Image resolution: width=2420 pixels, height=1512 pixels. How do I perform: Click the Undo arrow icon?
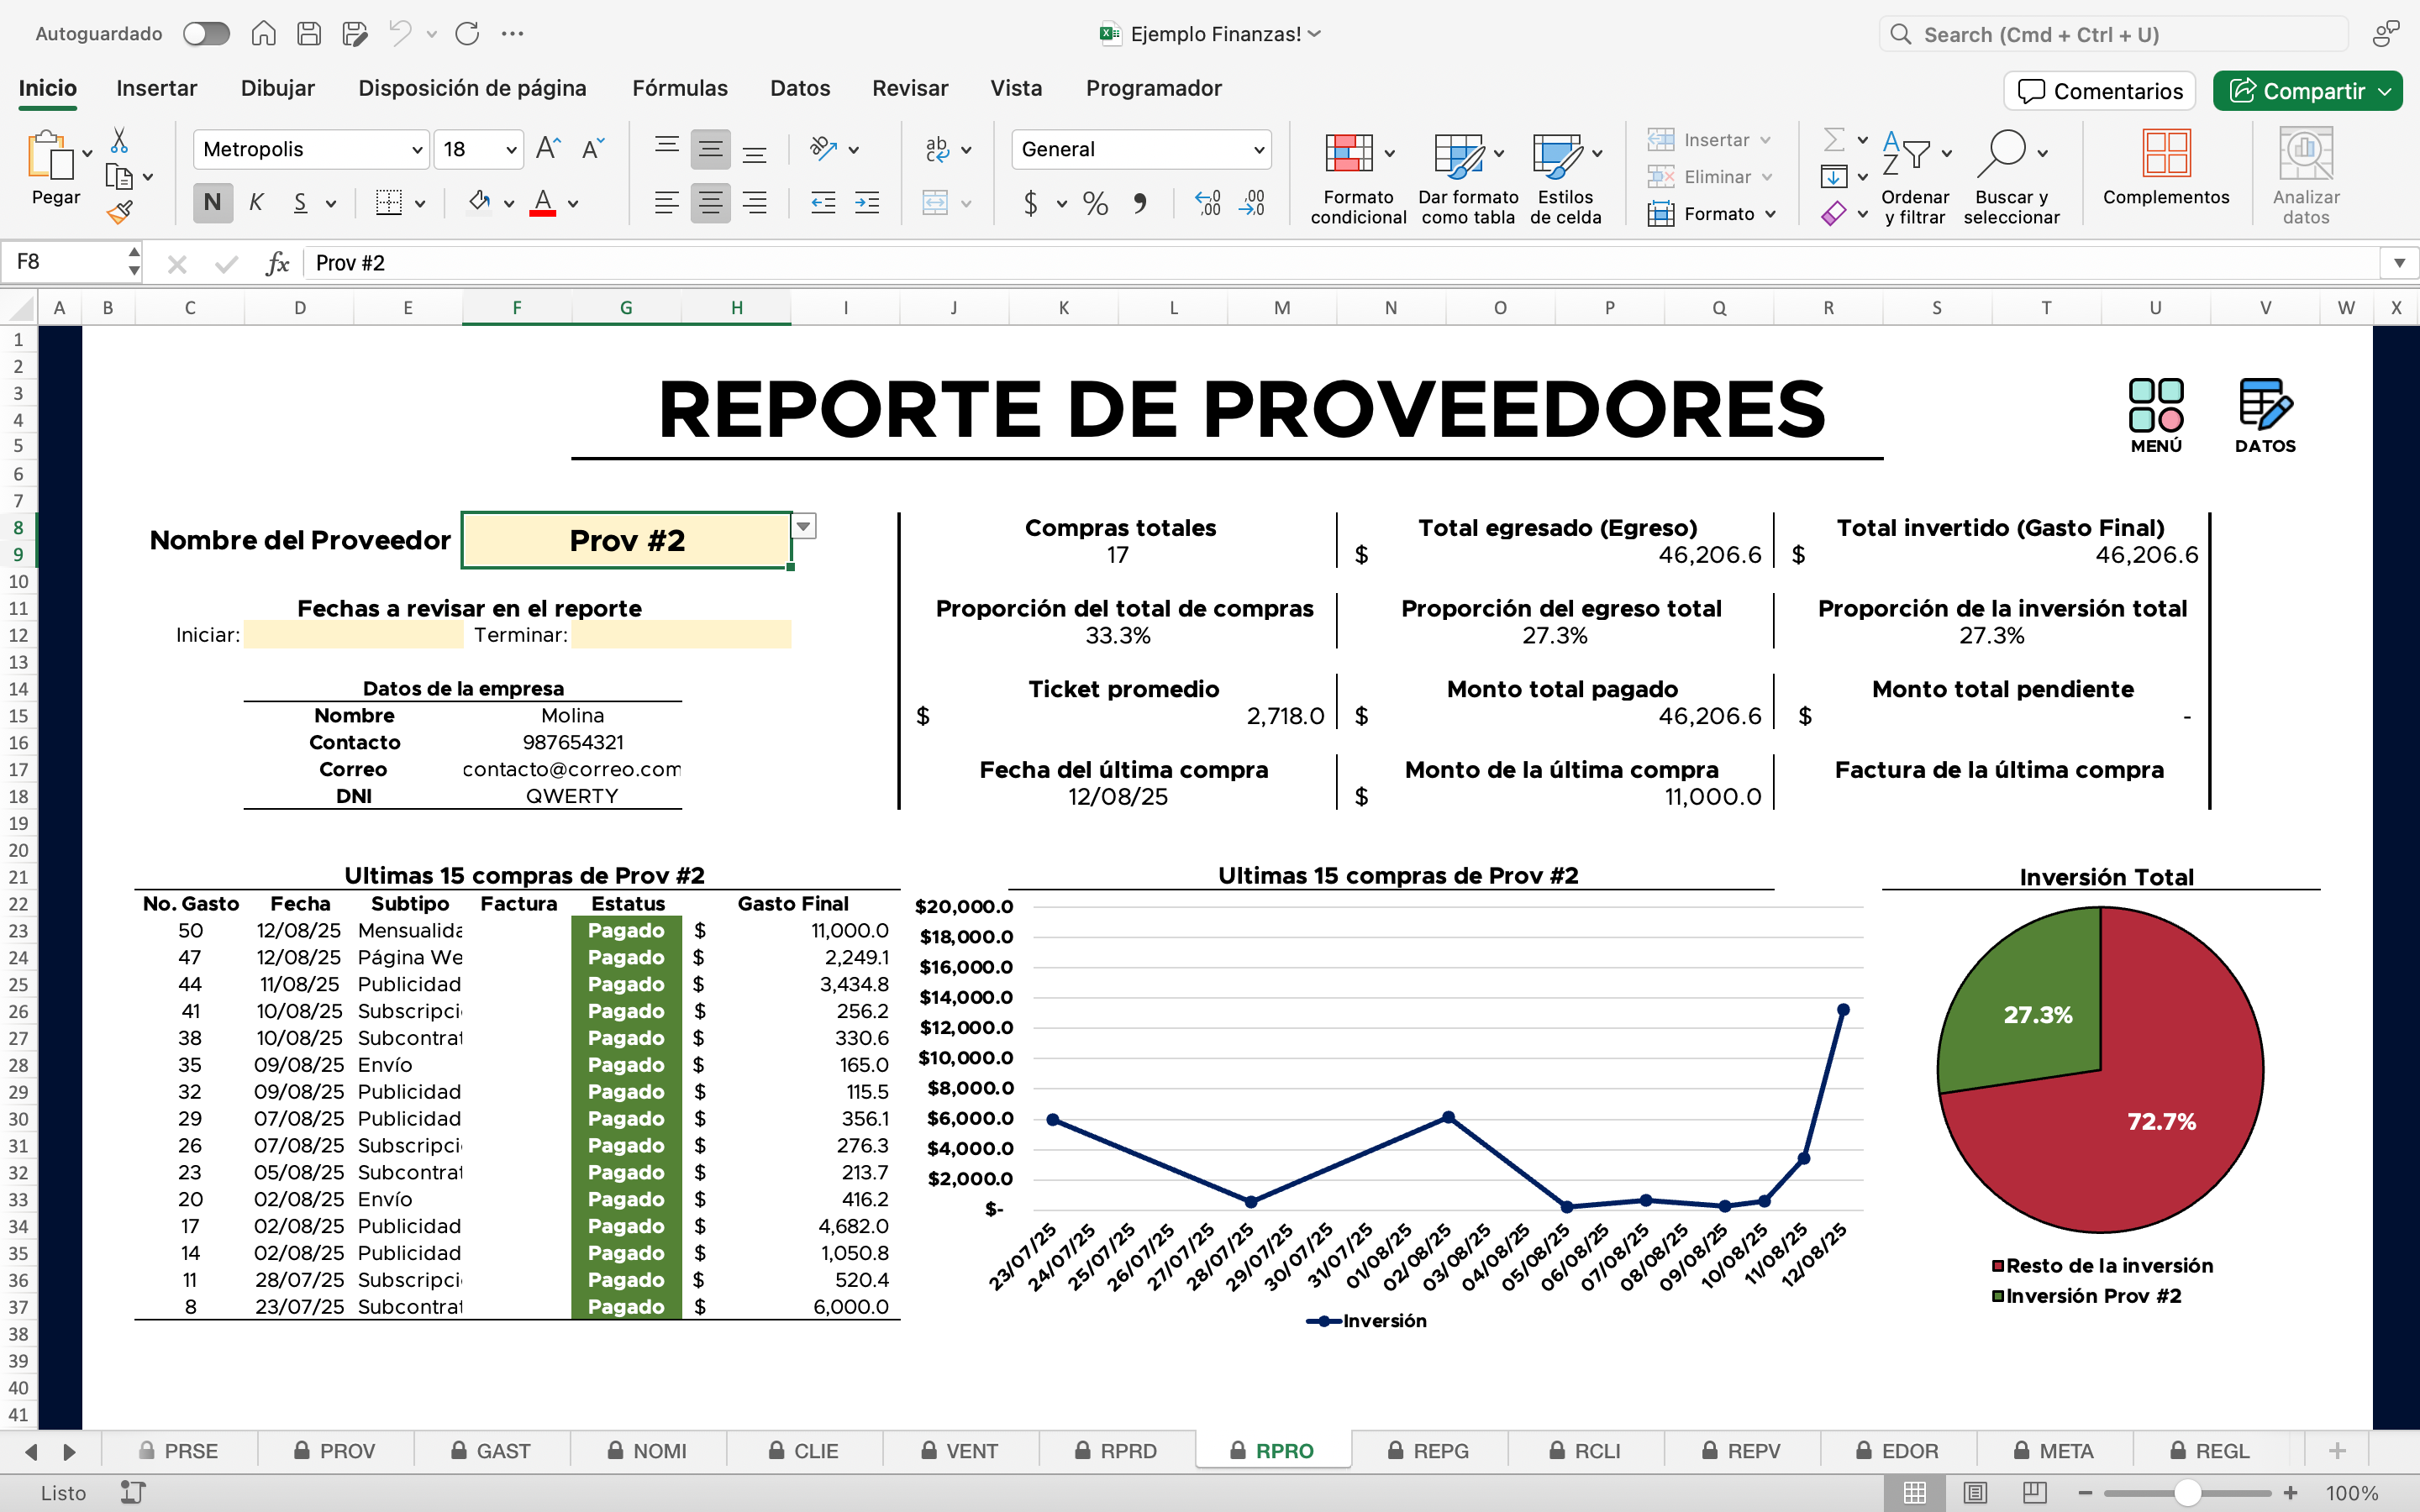pyautogui.click(x=400, y=34)
